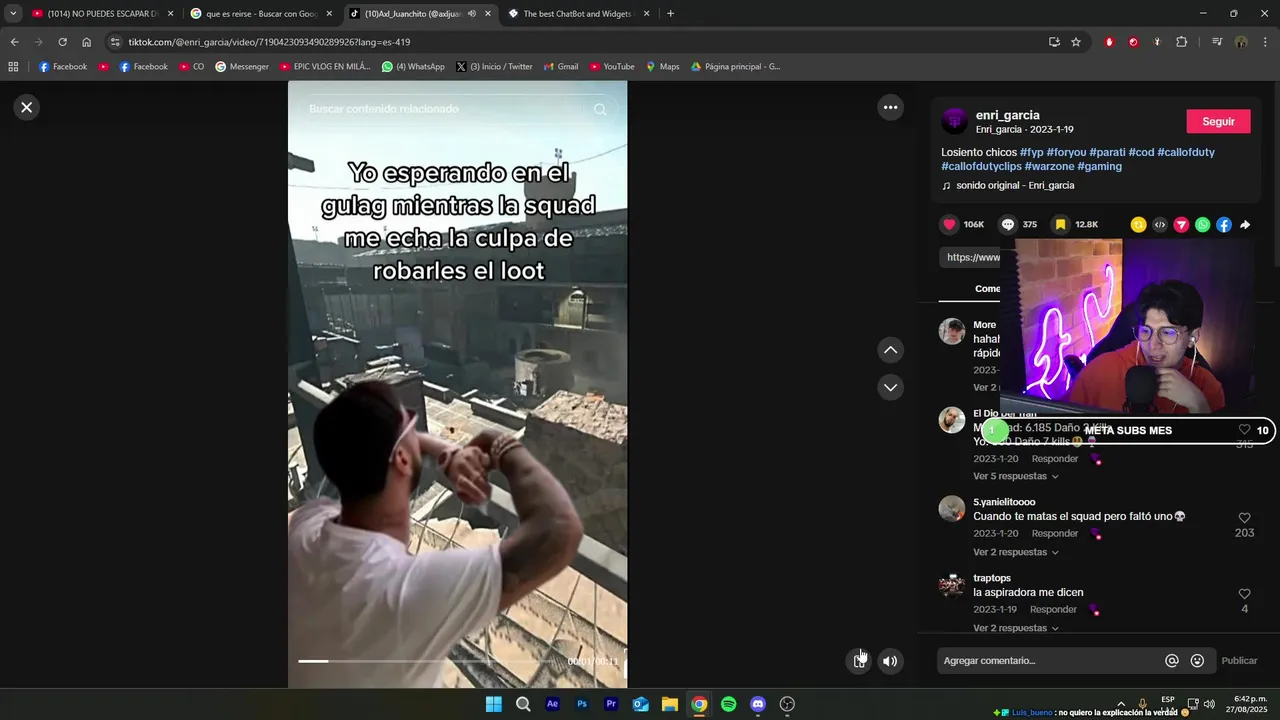The width and height of the screenshot is (1280, 720).
Task: Open the Windows Start menu
Action: tap(494, 704)
